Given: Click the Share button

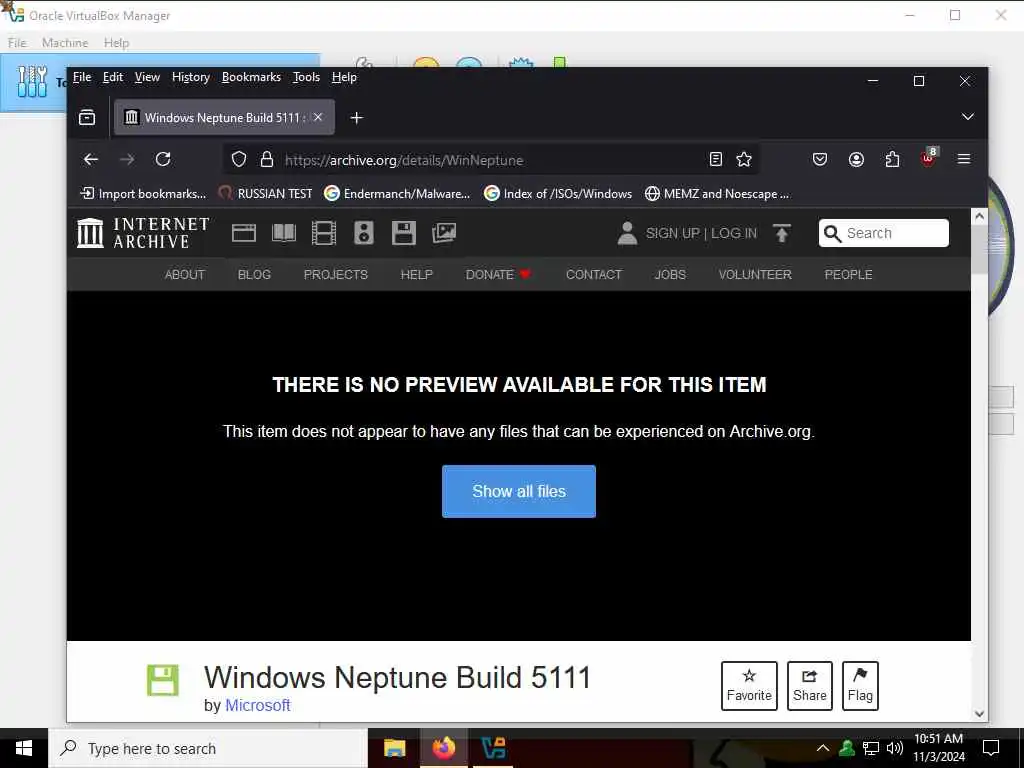Looking at the screenshot, I should click(810, 686).
